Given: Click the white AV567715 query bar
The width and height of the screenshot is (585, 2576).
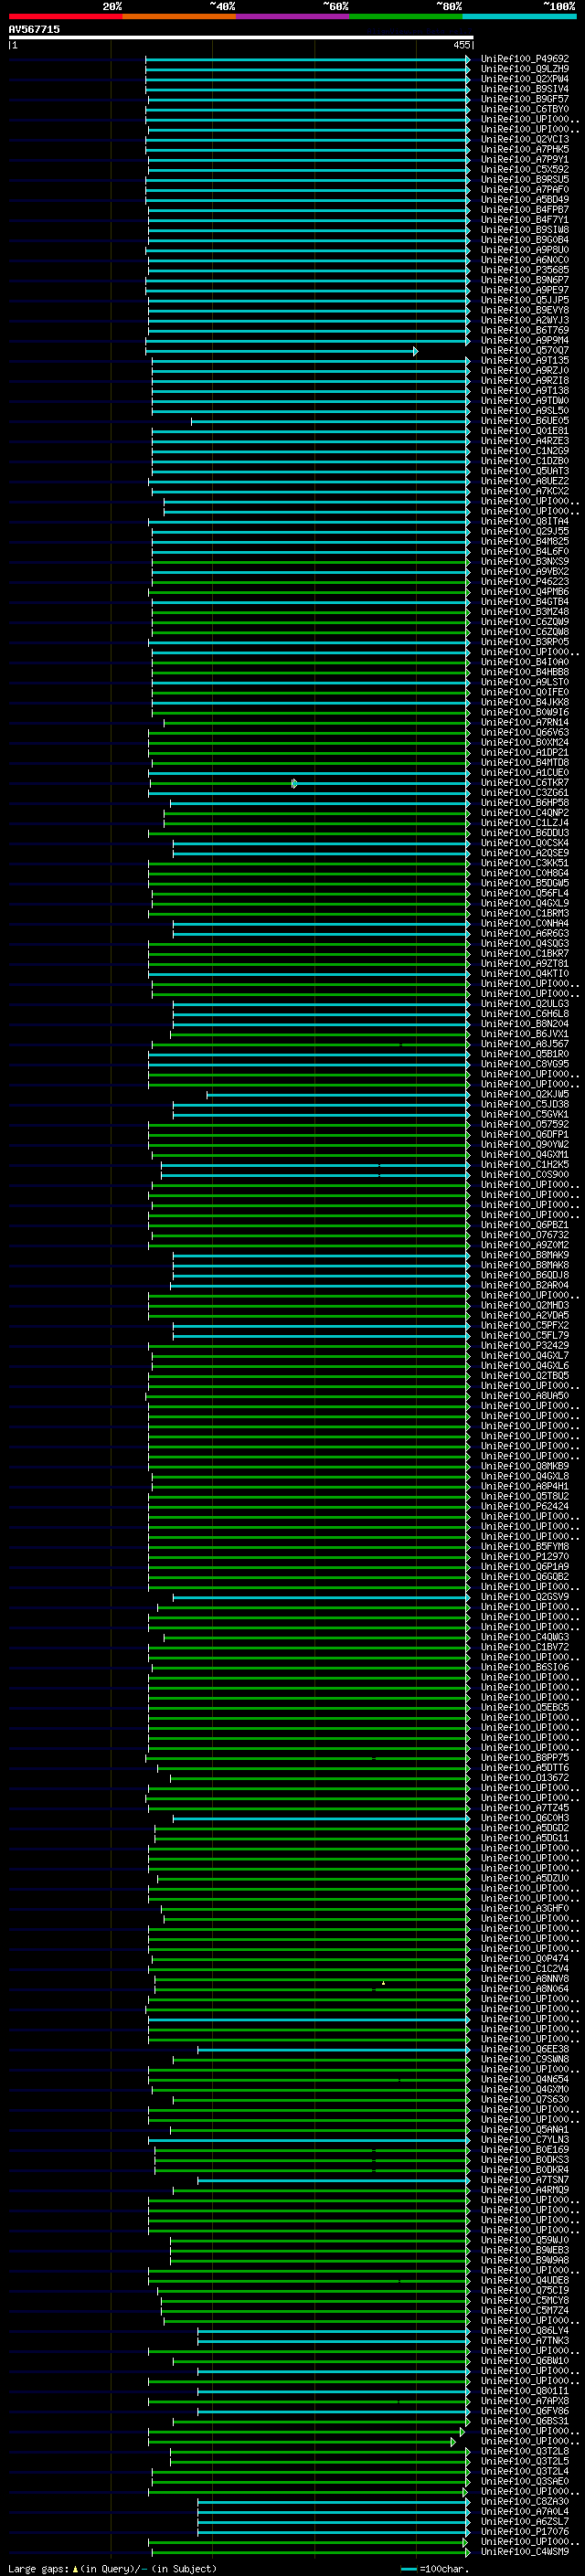Looking at the screenshot, I should tap(241, 37).
